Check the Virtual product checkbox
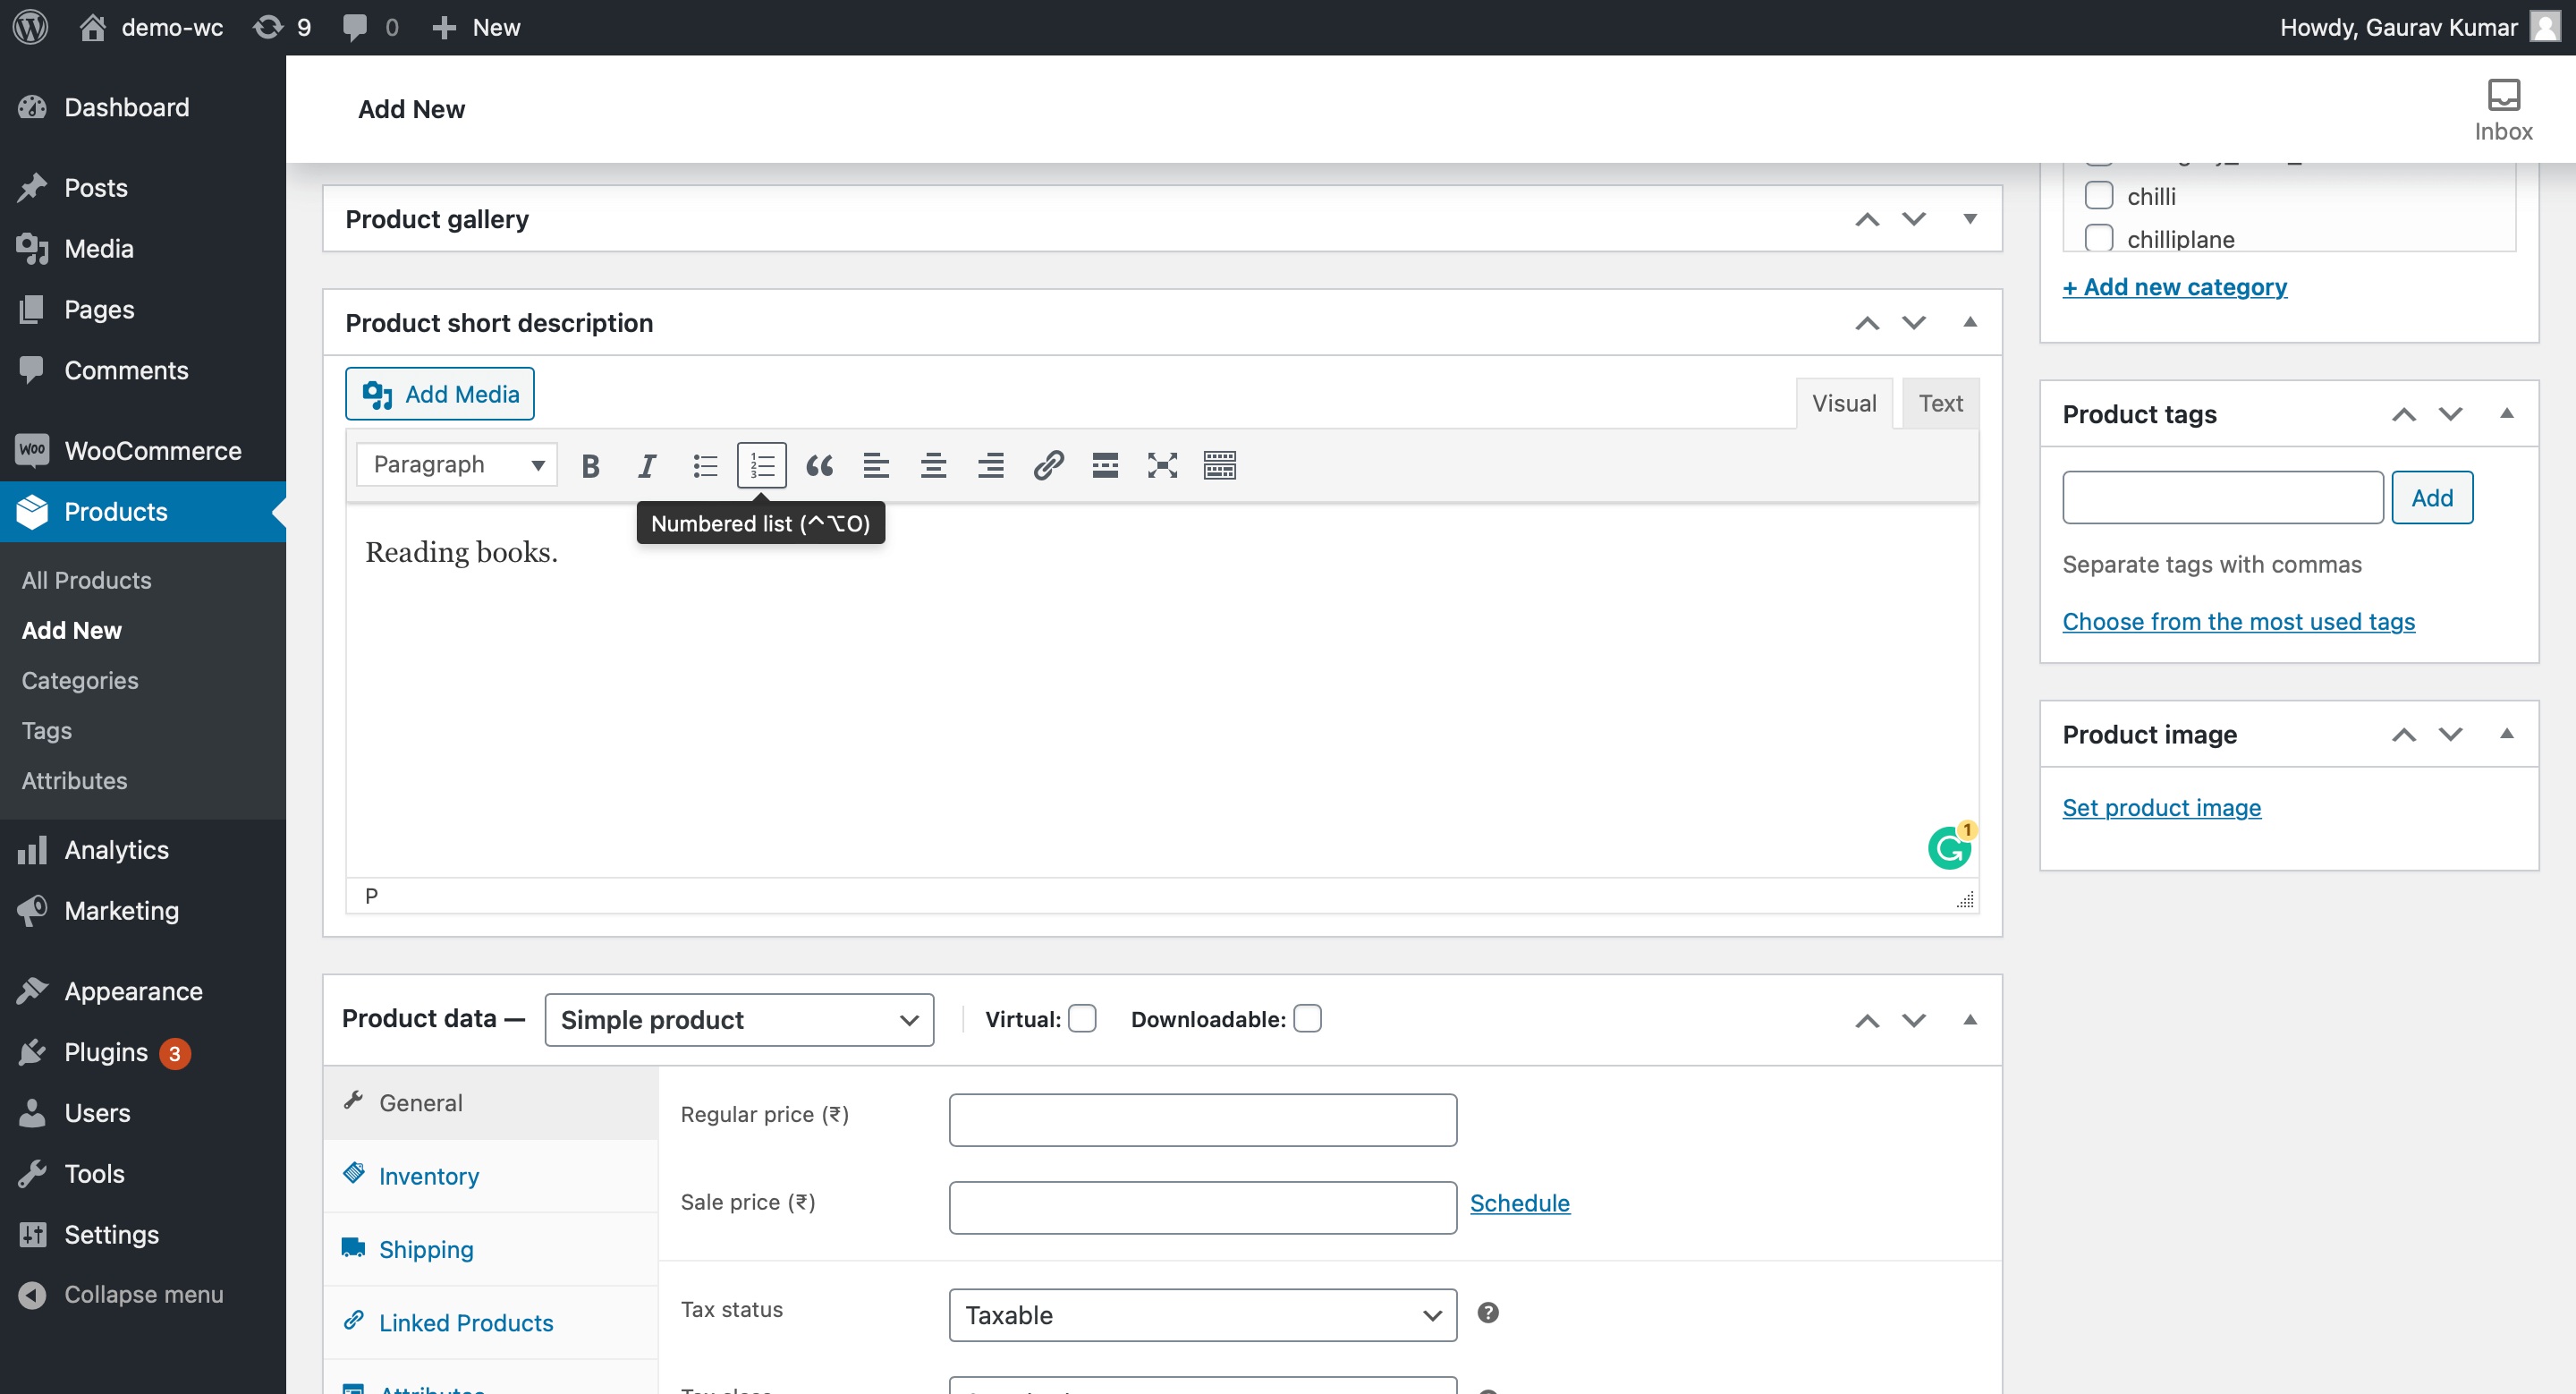Image resolution: width=2576 pixels, height=1394 pixels. 1081,1019
